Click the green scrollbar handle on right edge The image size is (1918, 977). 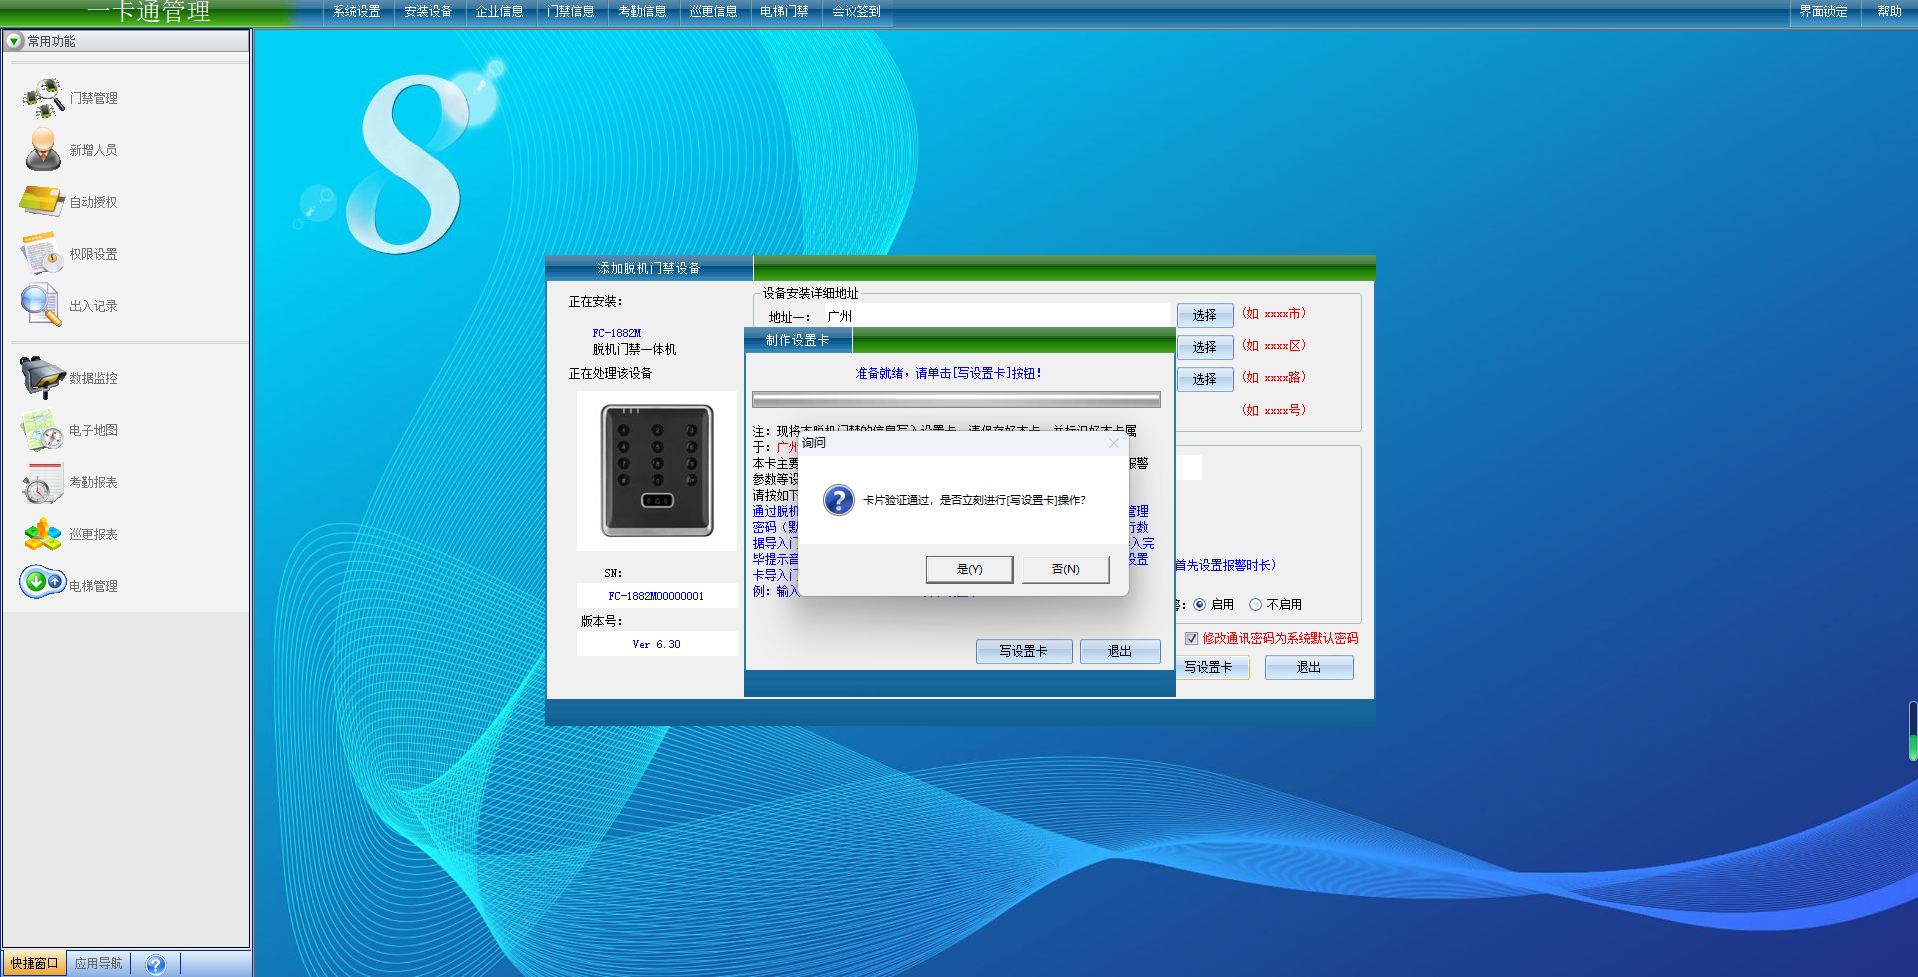(x=1913, y=747)
